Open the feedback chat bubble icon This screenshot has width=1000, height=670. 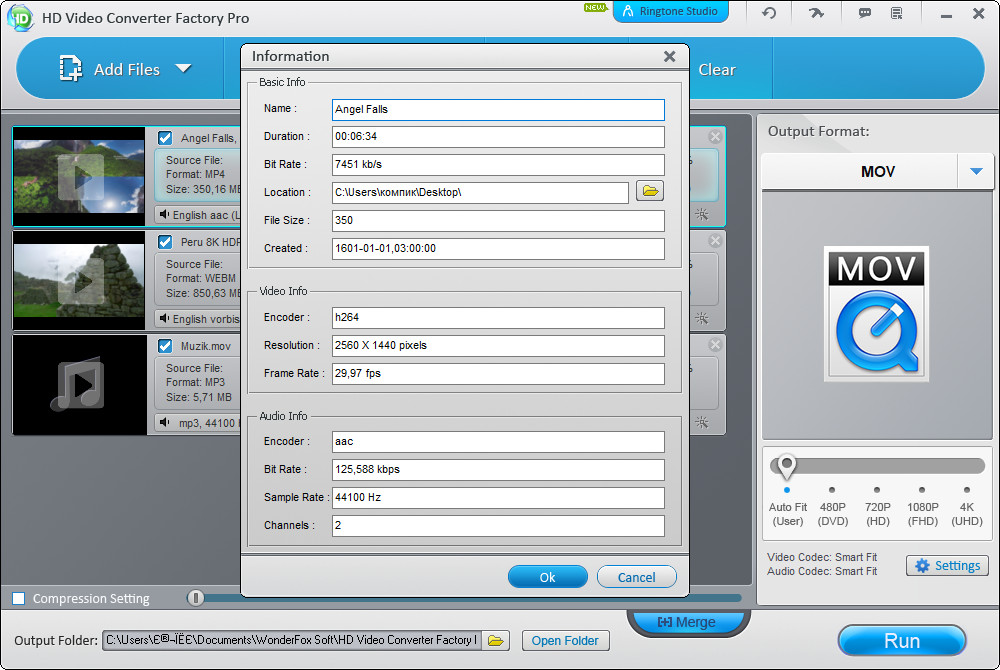(864, 13)
